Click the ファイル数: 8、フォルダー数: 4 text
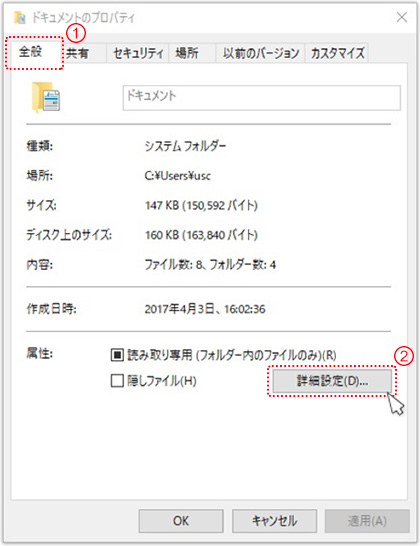Image resolution: width=420 pixels, height=546 pixels. [210, 265]
